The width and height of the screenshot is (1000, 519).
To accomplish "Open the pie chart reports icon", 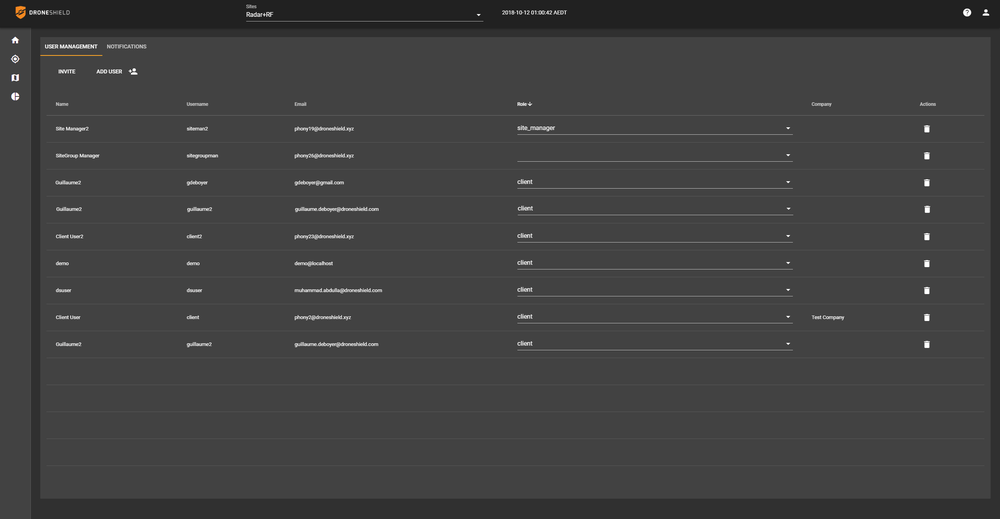I will coord(15,97).
